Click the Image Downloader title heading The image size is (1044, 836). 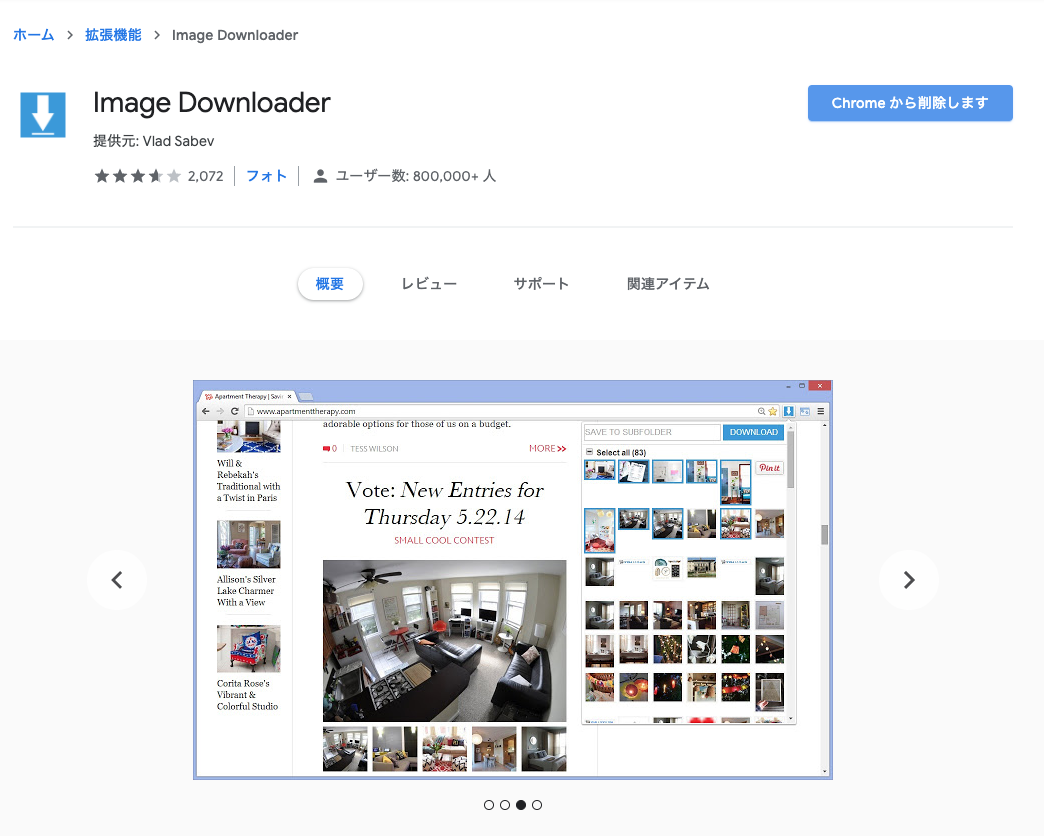(x=212, y=103)
